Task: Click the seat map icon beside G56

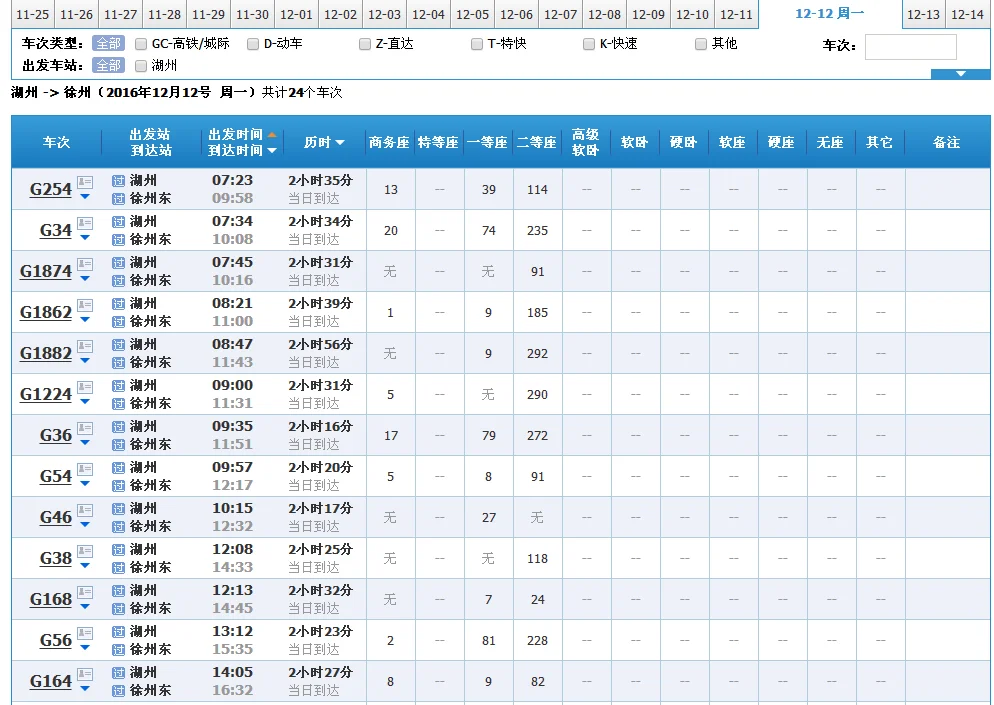Action: click(85, 632)
